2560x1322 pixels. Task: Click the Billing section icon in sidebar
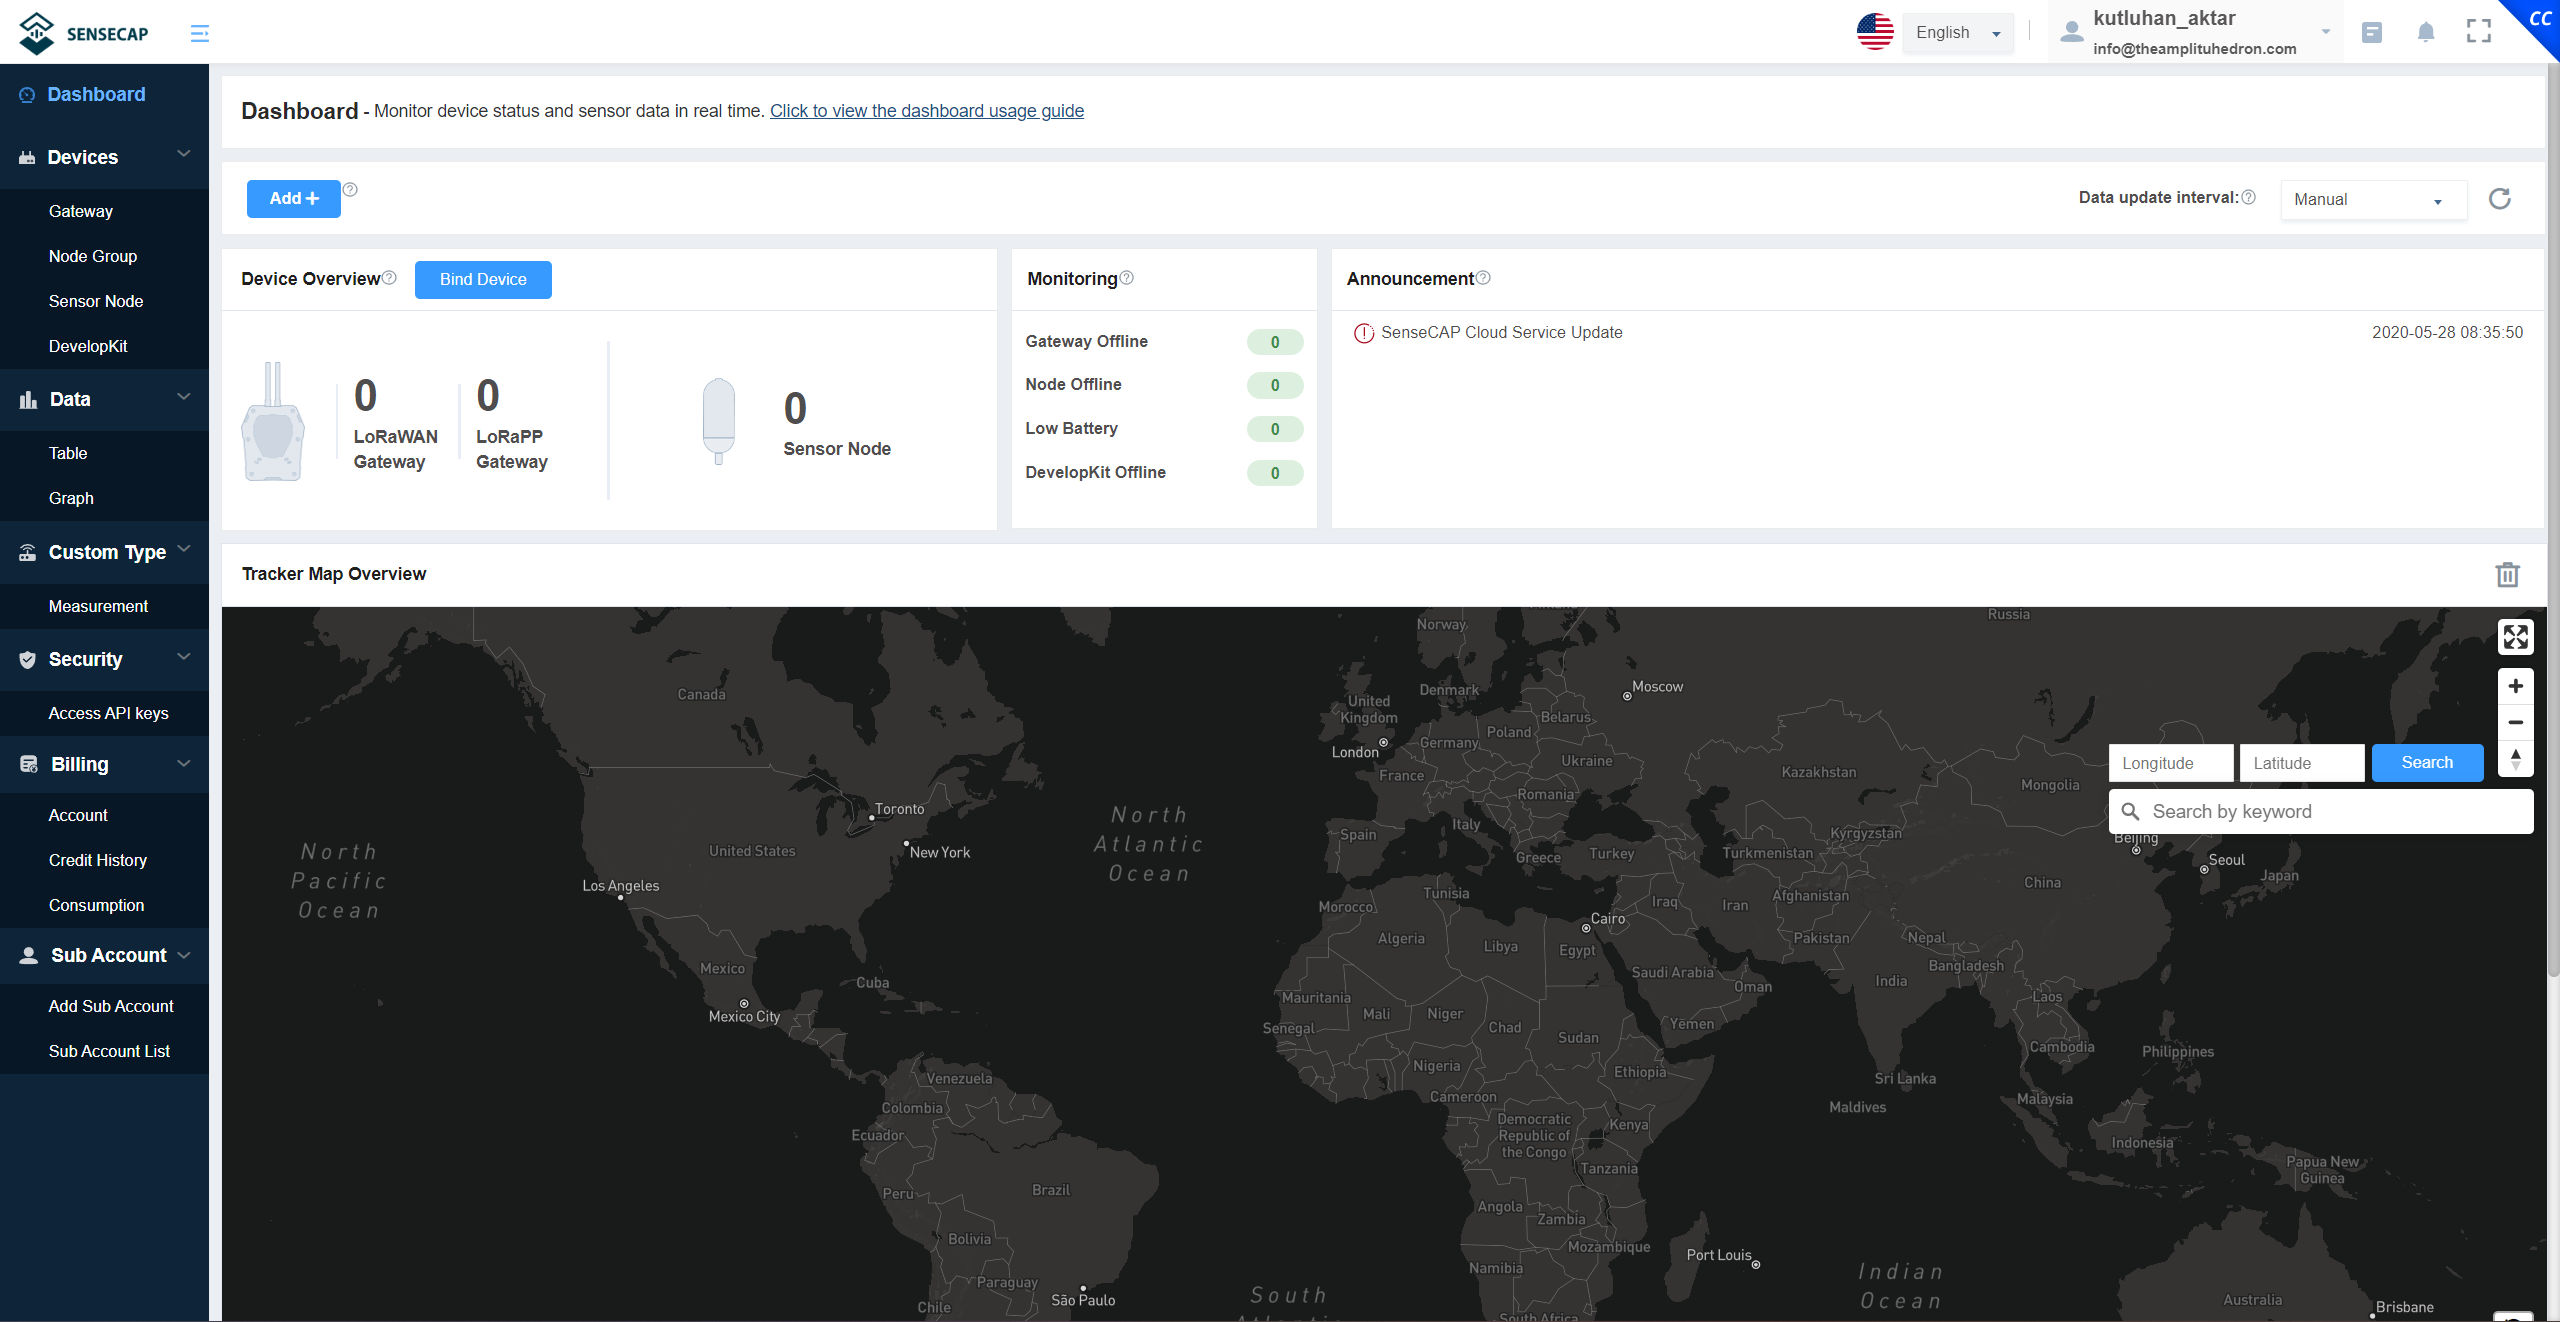pyautogui.click(x=29, y=764)
